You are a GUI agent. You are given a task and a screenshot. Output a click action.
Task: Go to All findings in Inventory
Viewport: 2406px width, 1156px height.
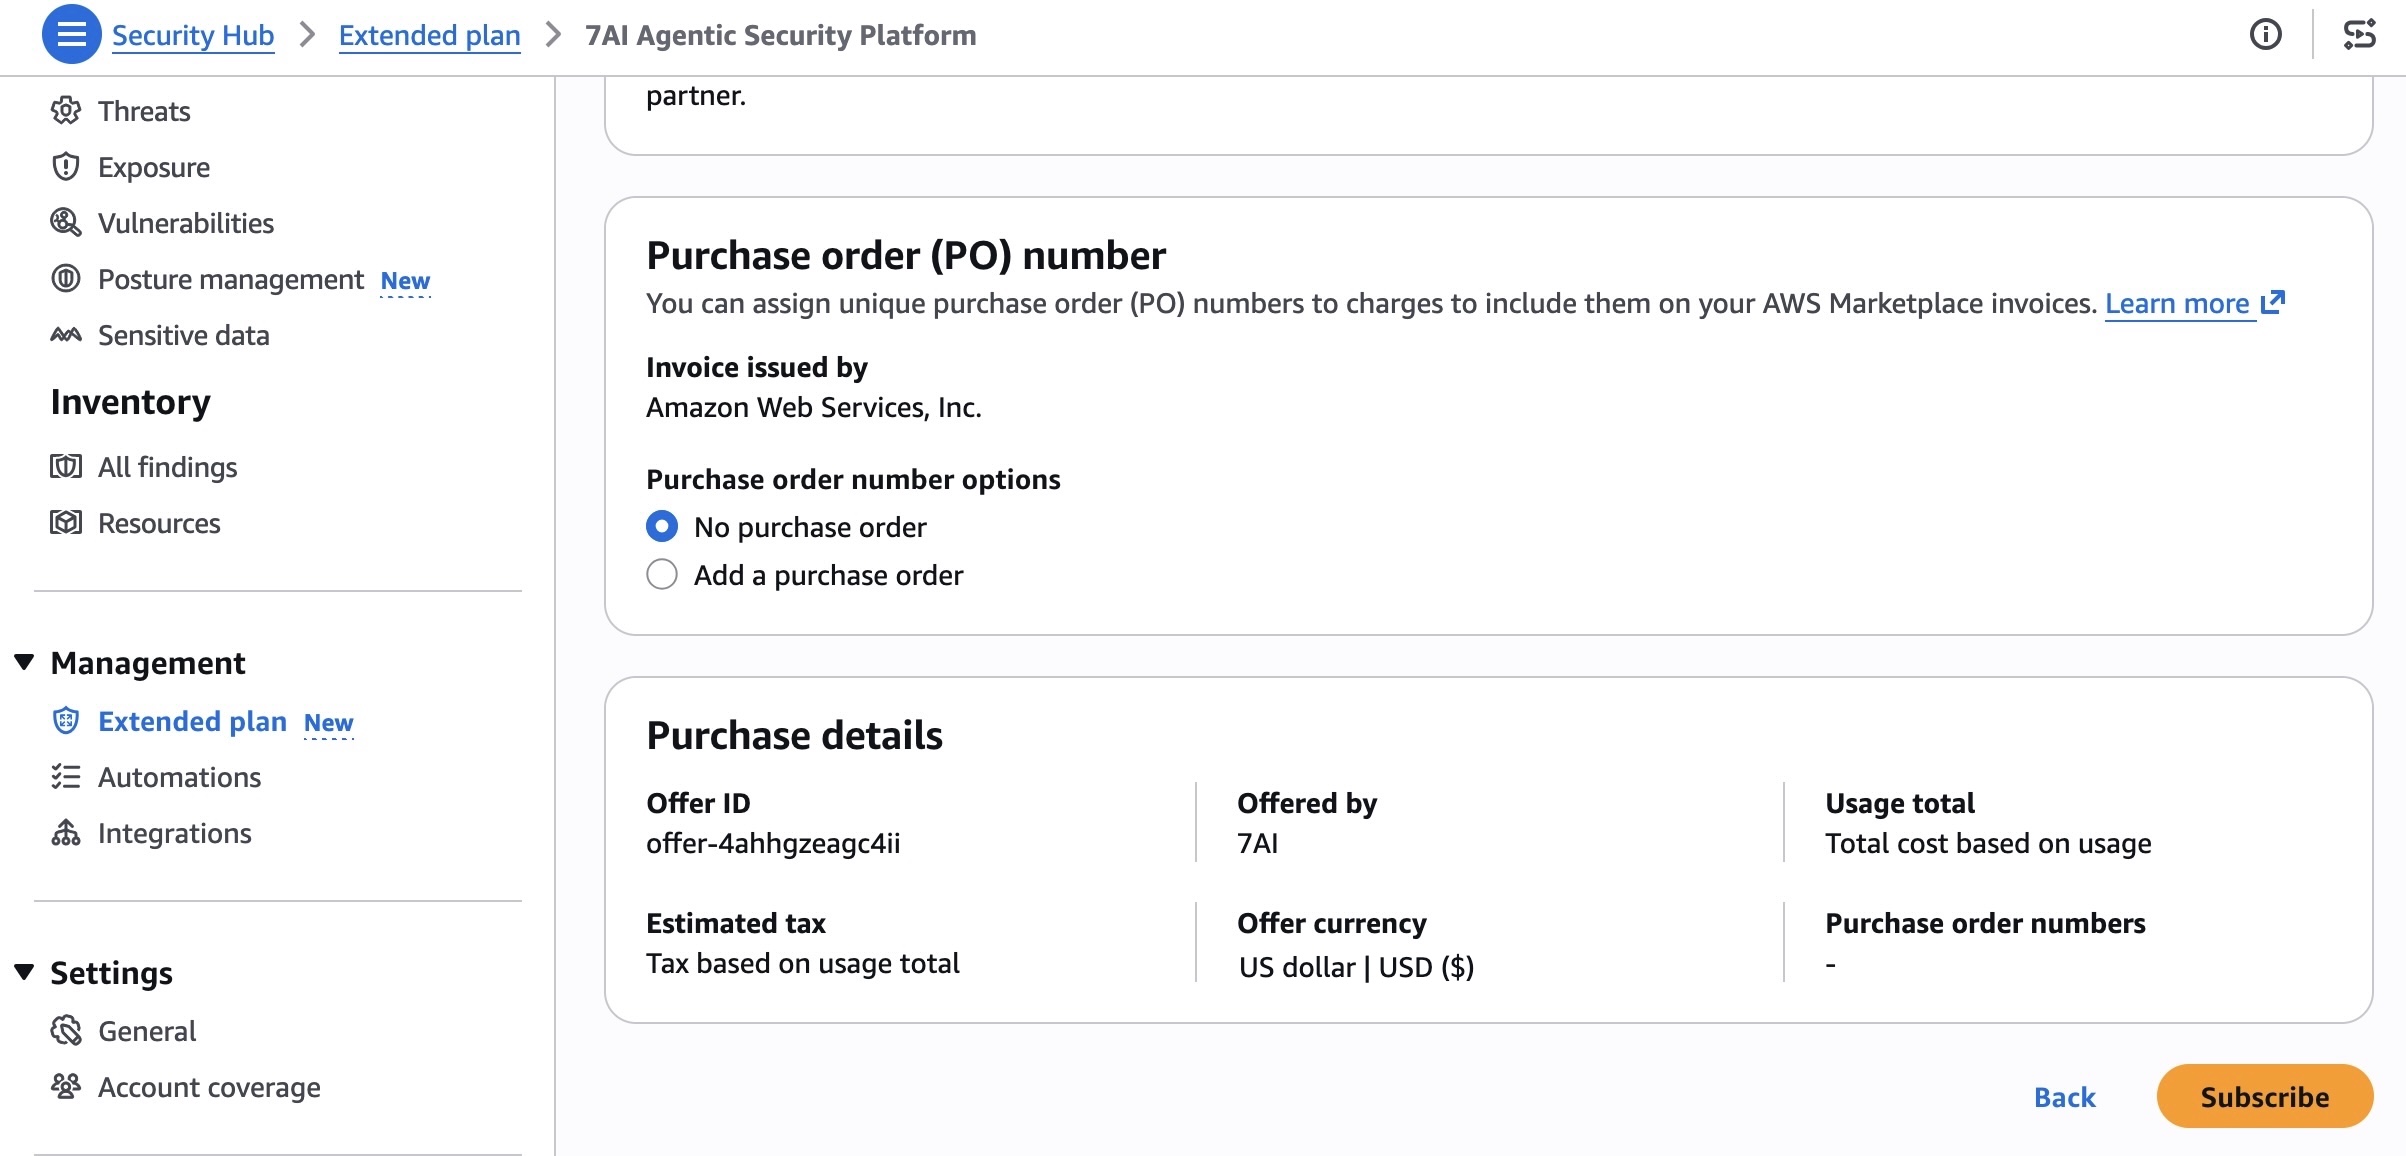click(167, 467)
